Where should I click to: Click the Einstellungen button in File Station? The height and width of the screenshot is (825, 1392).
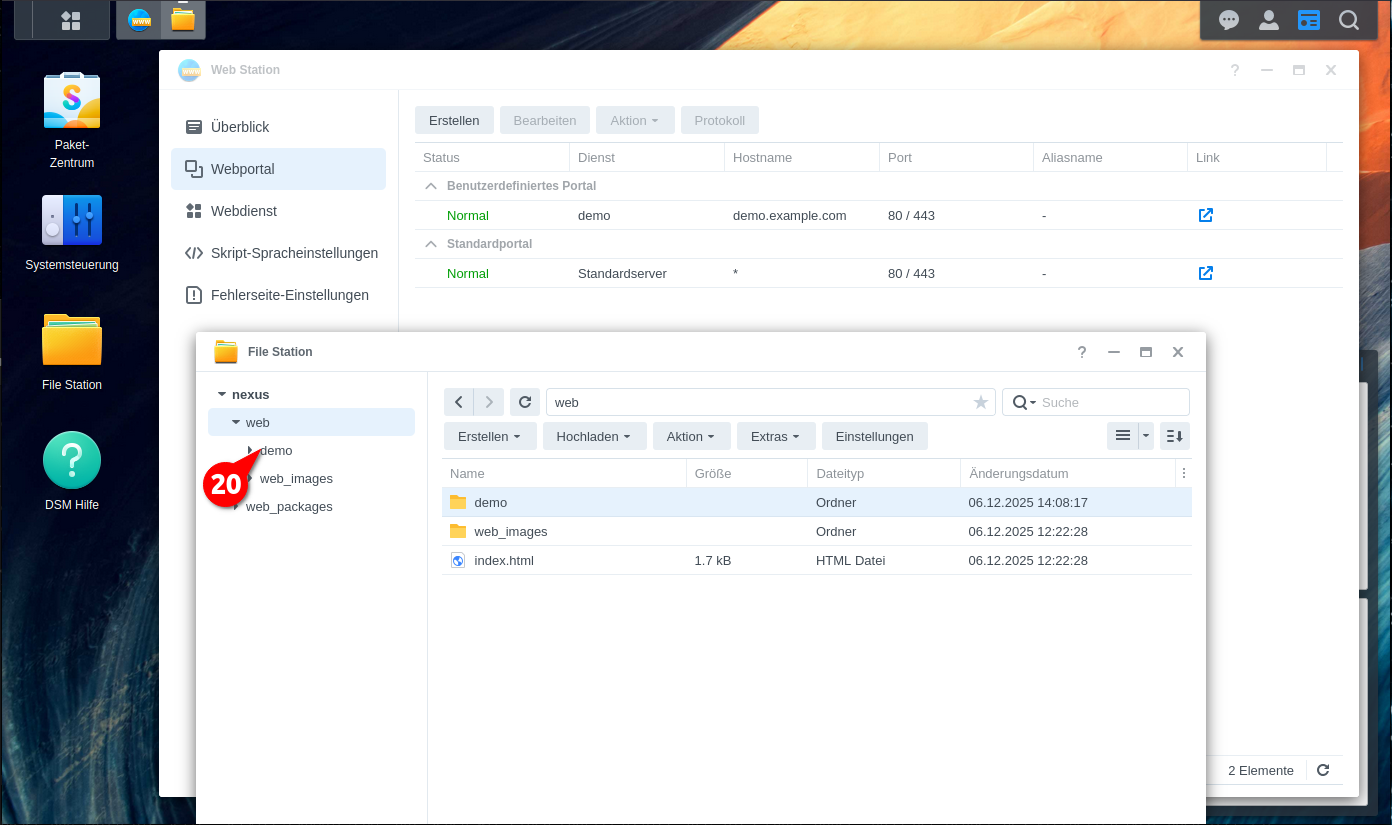(874, 436)
